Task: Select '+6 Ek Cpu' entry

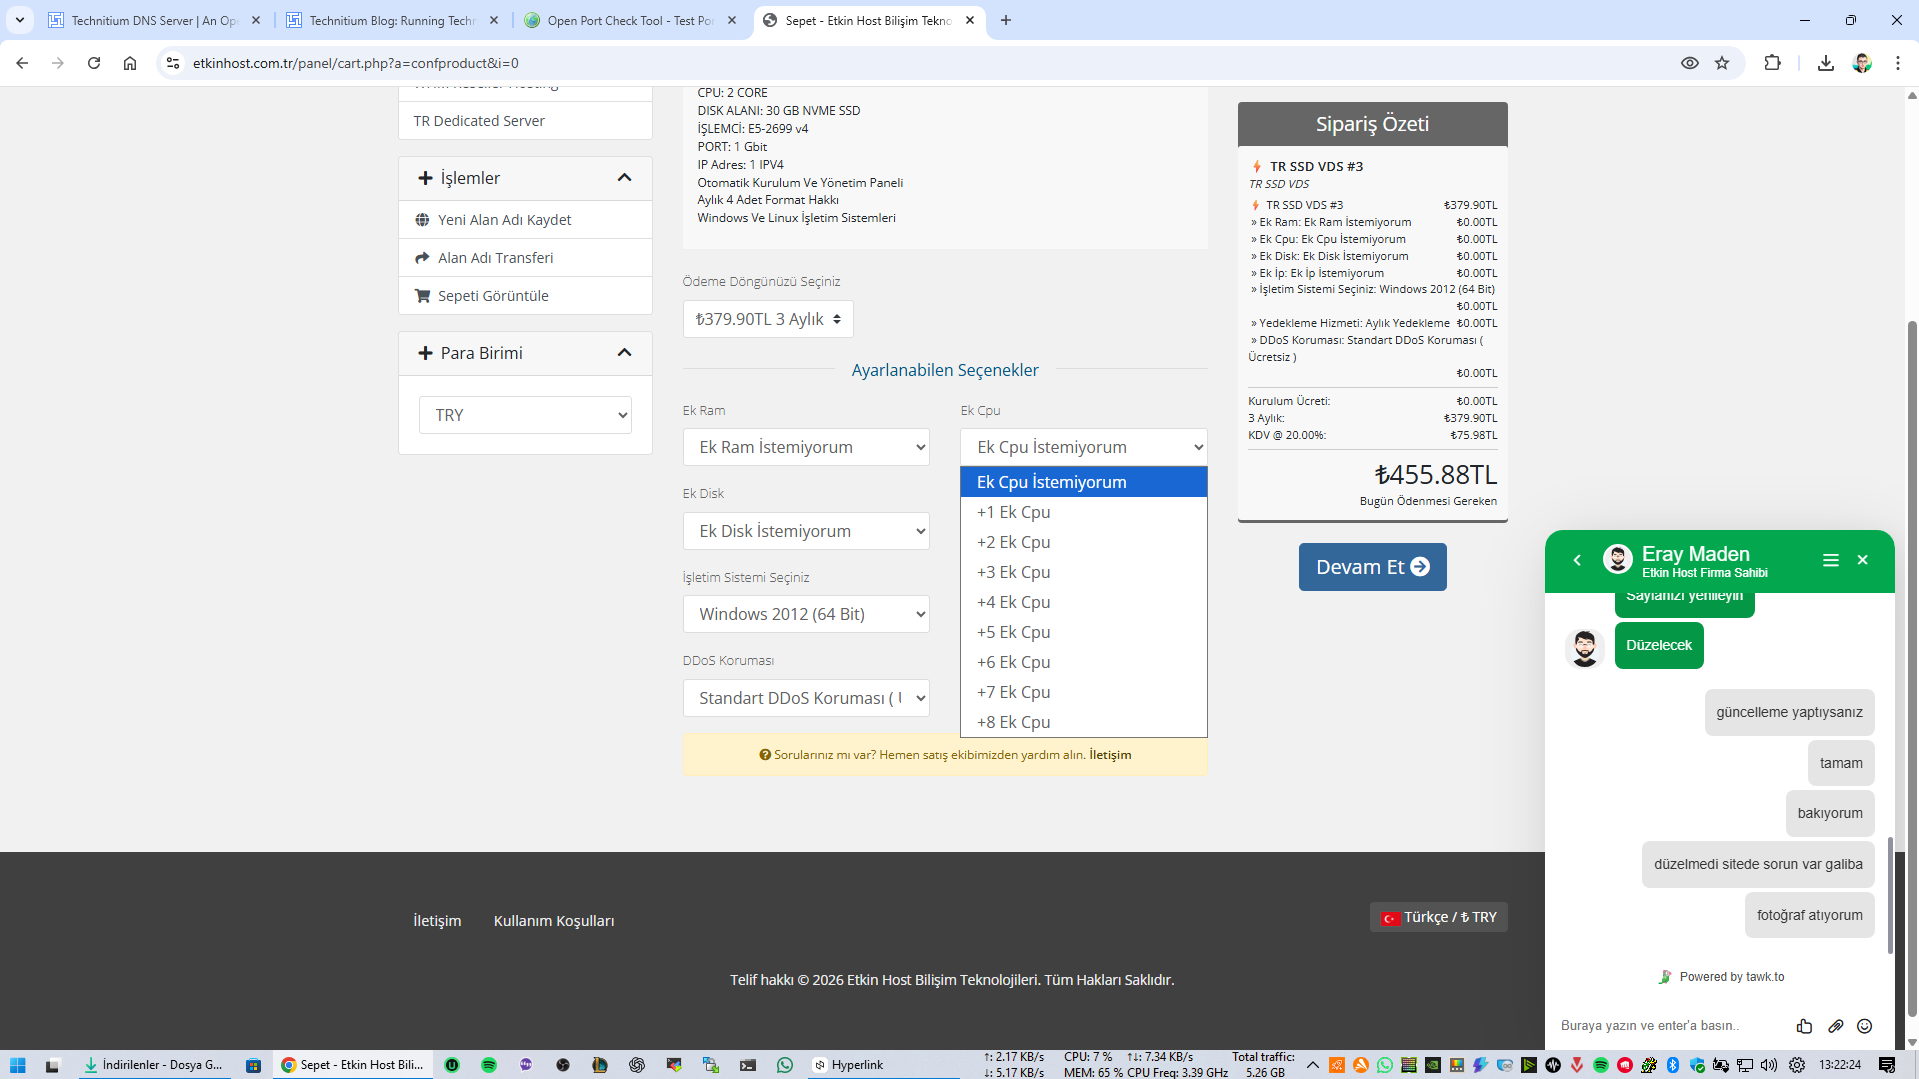Action: point(1083,662)
